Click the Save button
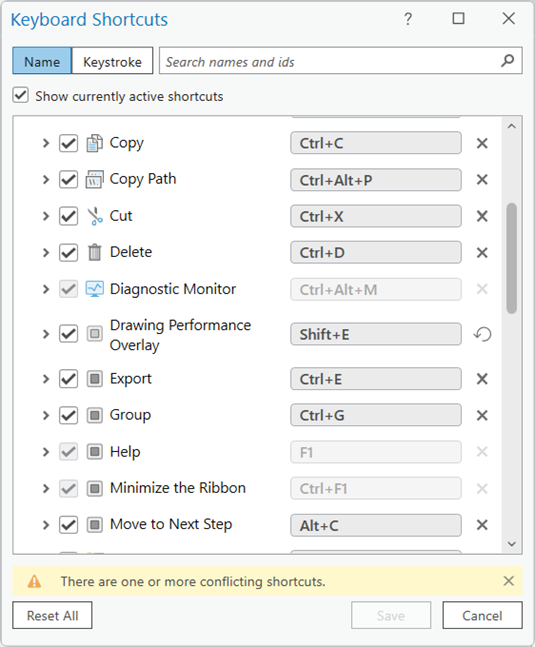Viewport: 535px width, 647px height. (391, 615)
